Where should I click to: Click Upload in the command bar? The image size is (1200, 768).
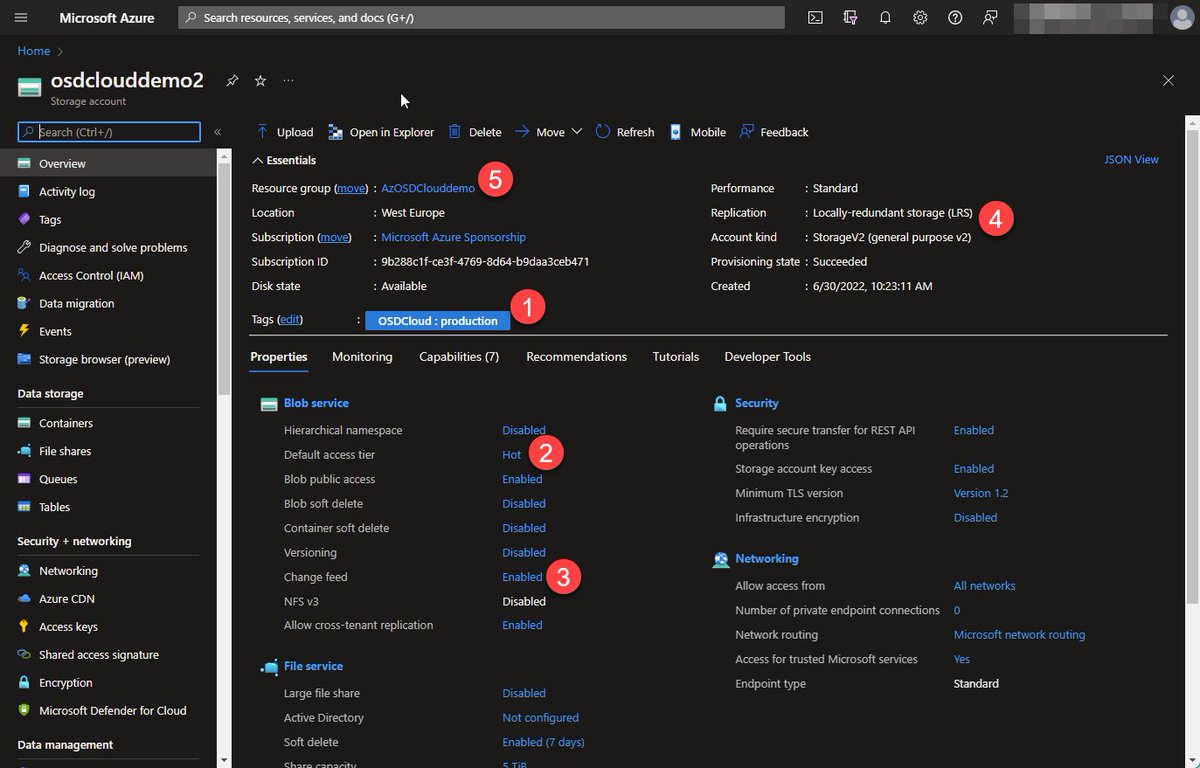pos(284,132)
